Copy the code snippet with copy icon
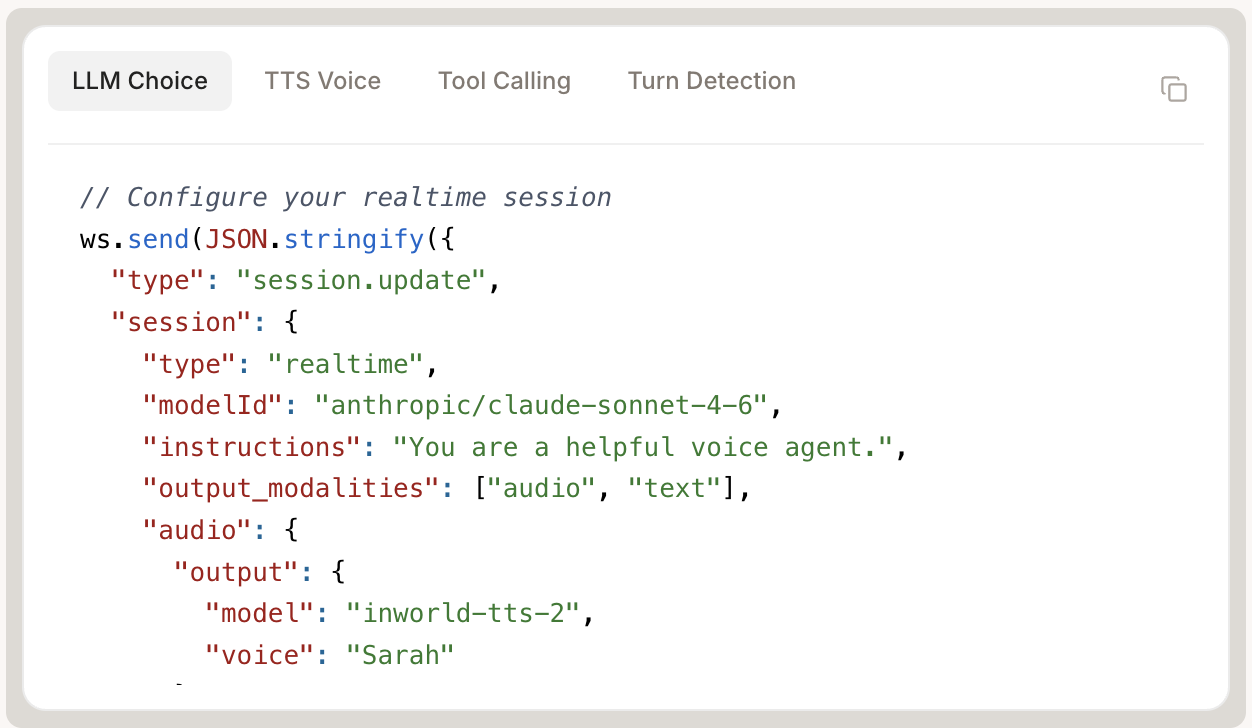1252x728 pixels. pos(1173,88)
